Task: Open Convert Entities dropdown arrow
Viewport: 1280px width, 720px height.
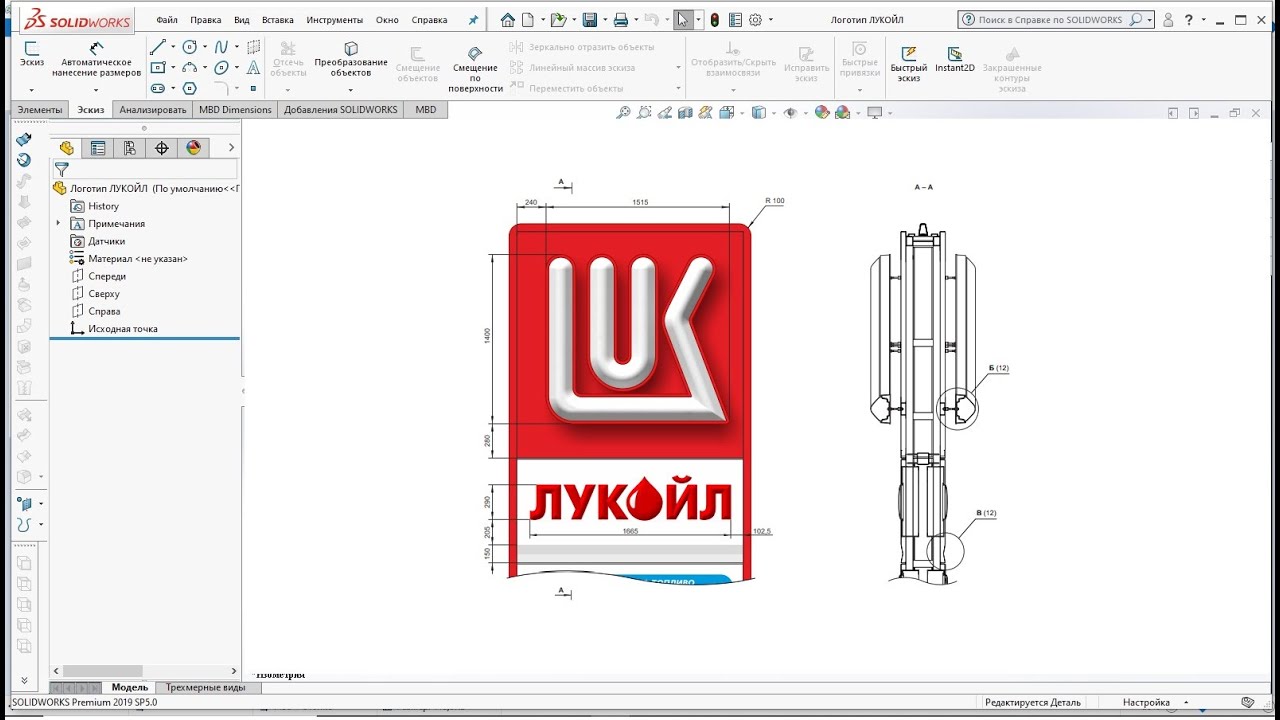Action: tap(351, 90)
